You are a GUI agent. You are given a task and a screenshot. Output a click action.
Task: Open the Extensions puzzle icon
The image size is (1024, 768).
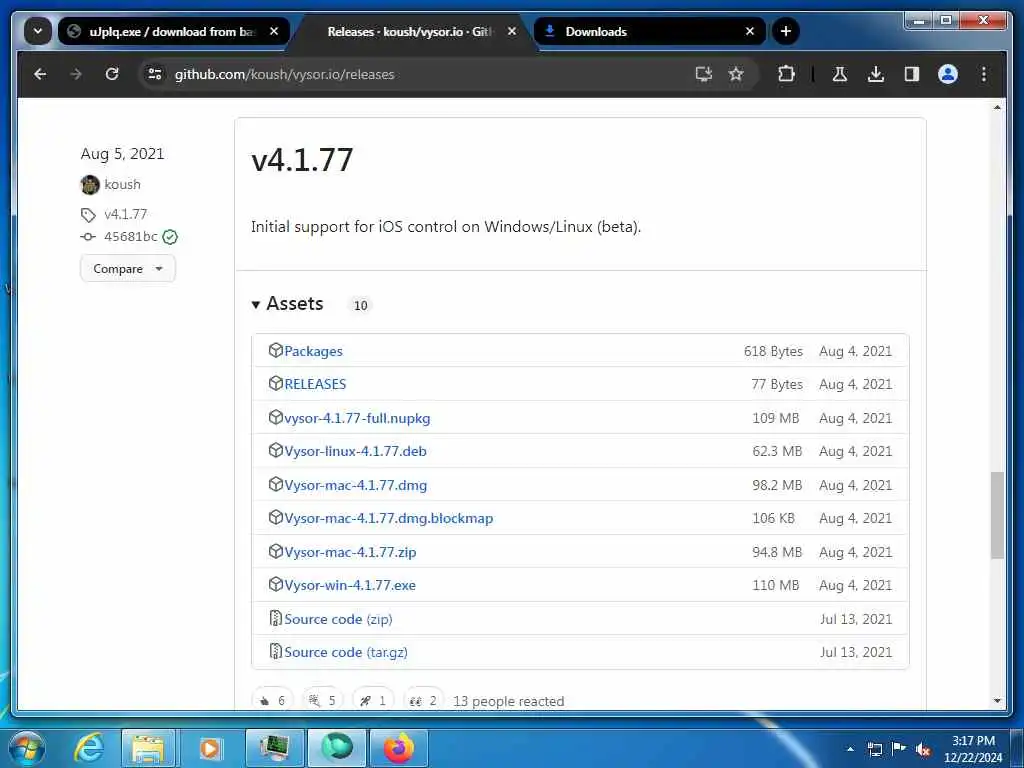click(786, 74)
